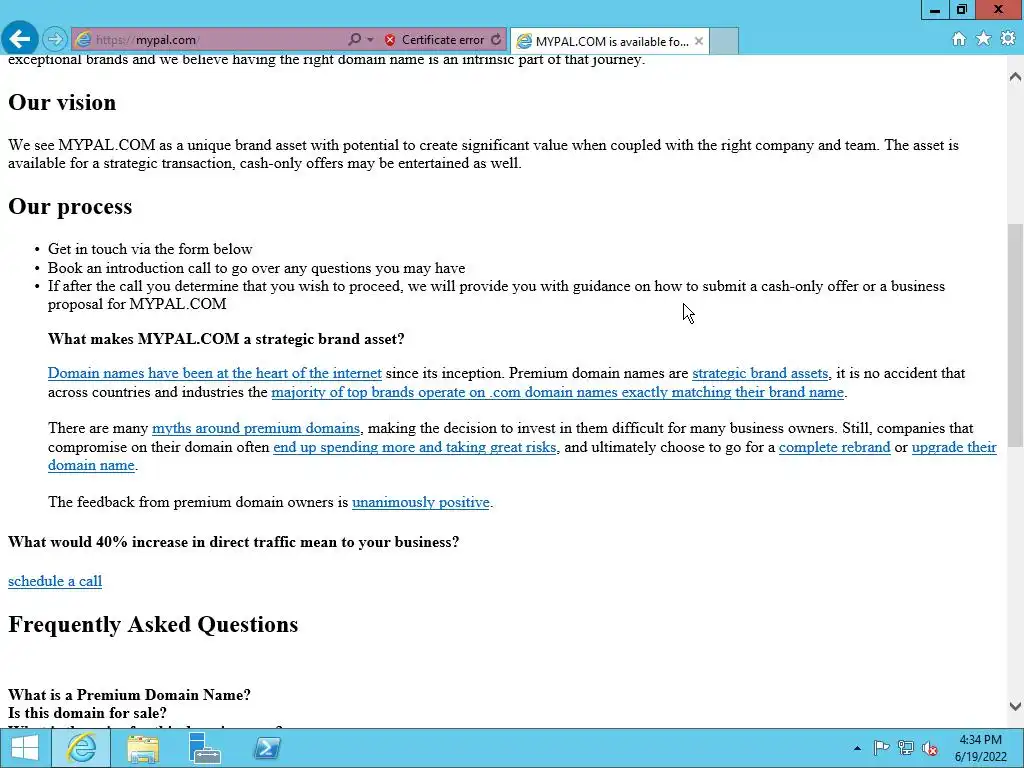
Task: Click Internet Explorer taskbar icon
Action: [81, 748]
